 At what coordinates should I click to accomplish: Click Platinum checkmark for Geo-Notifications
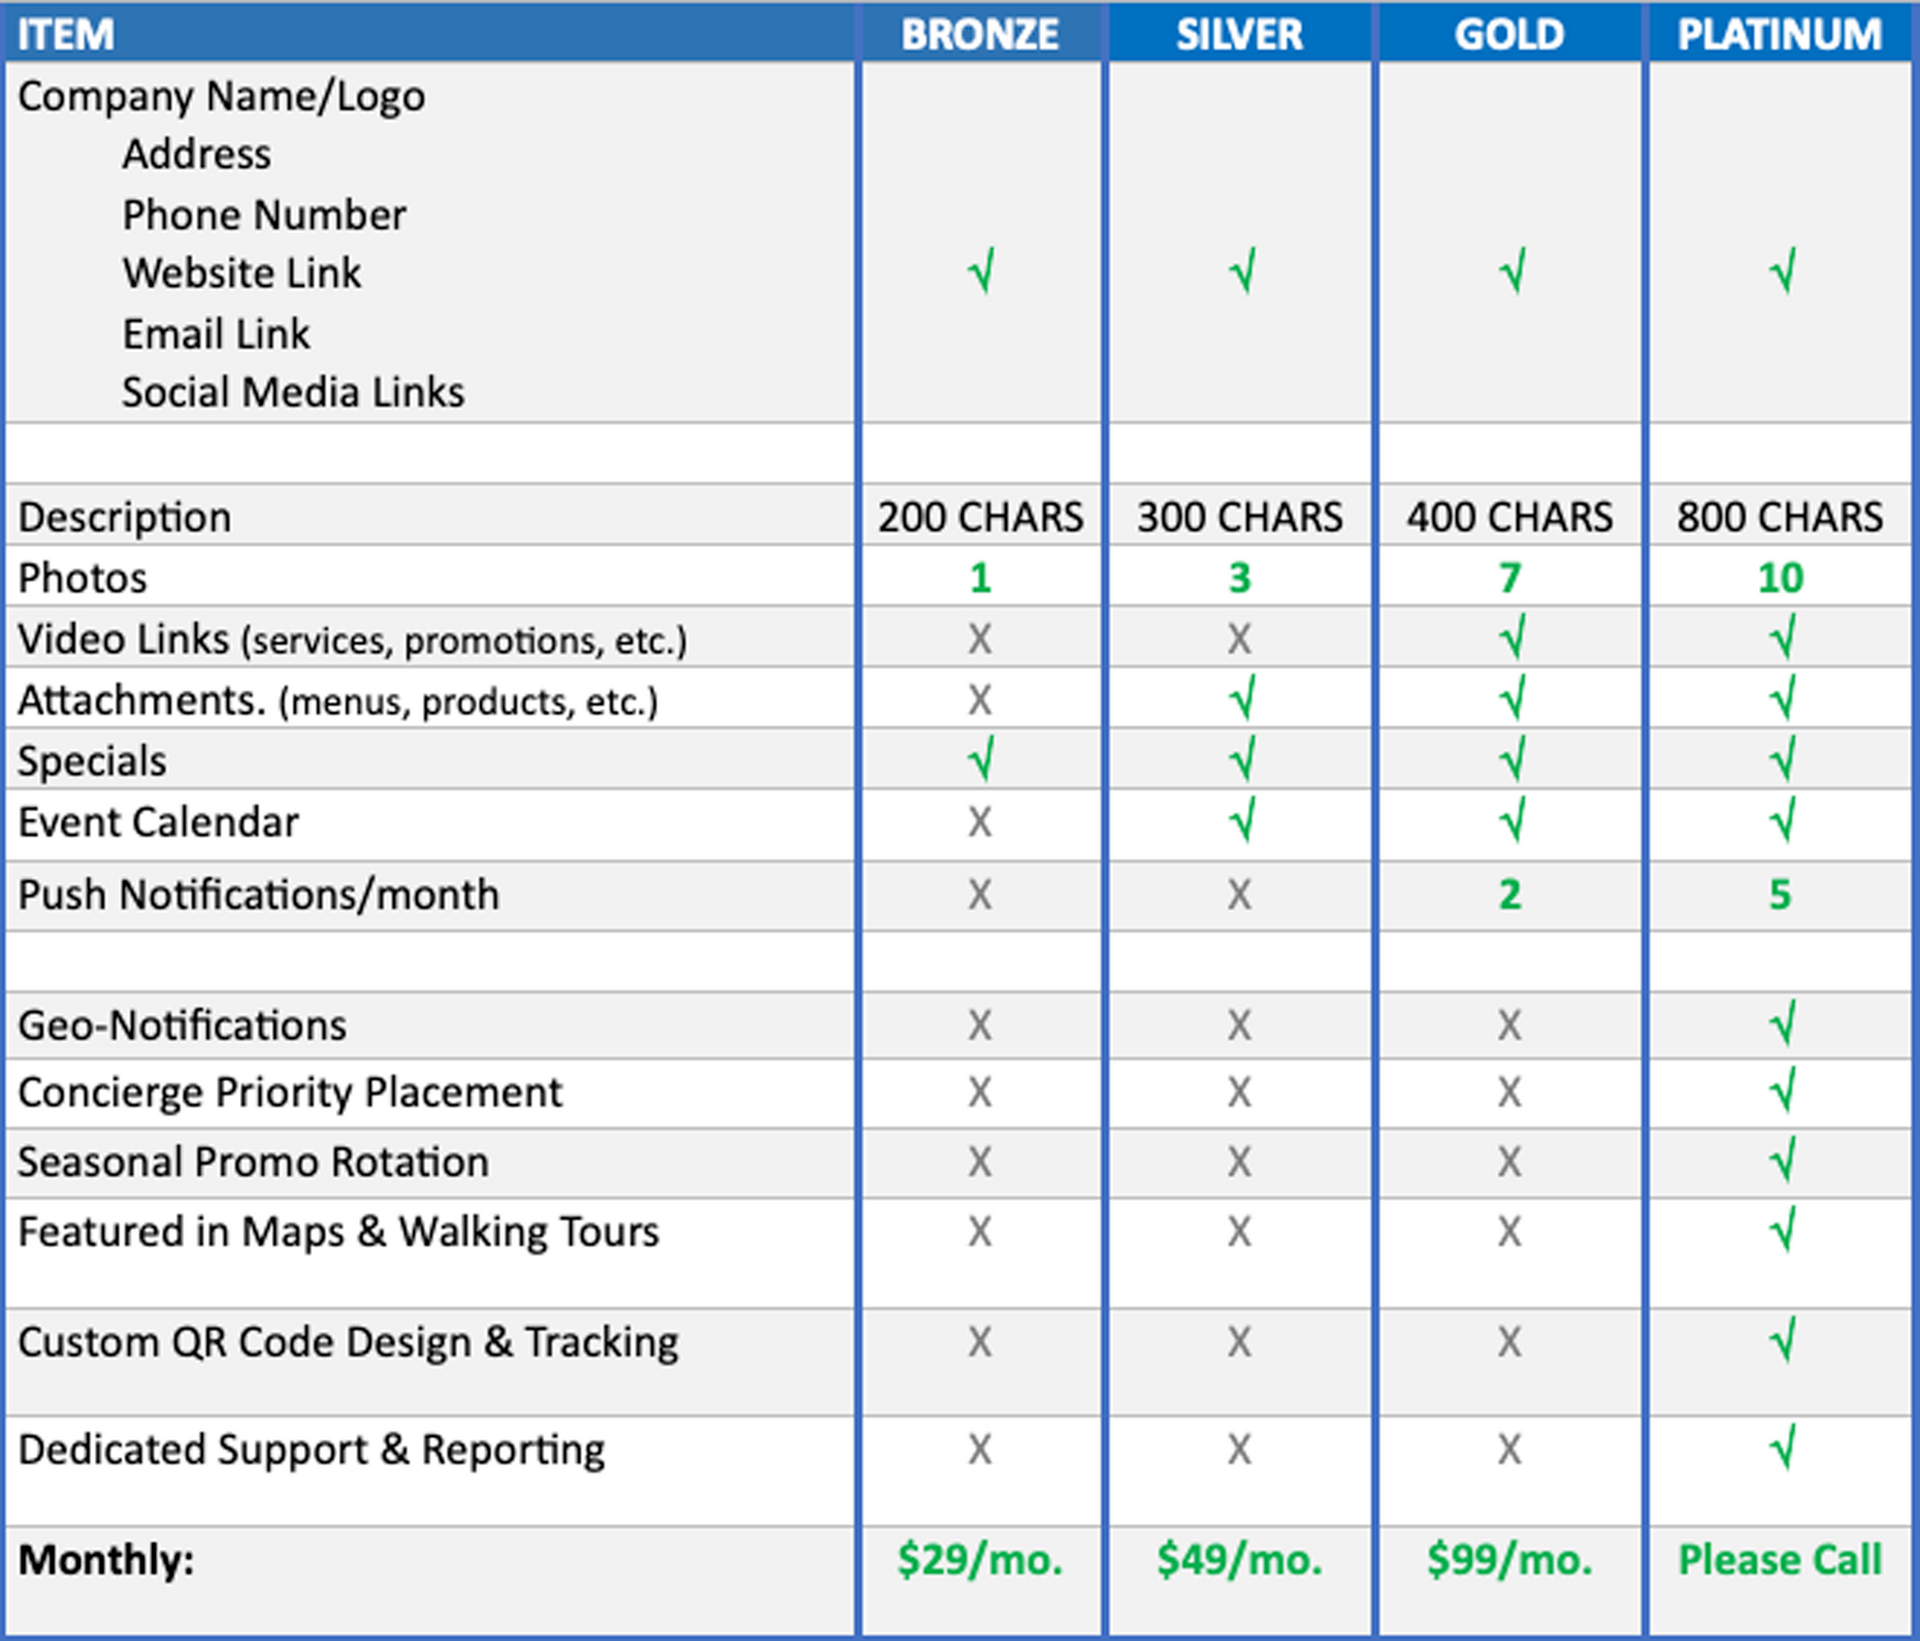[1781, 1024]
